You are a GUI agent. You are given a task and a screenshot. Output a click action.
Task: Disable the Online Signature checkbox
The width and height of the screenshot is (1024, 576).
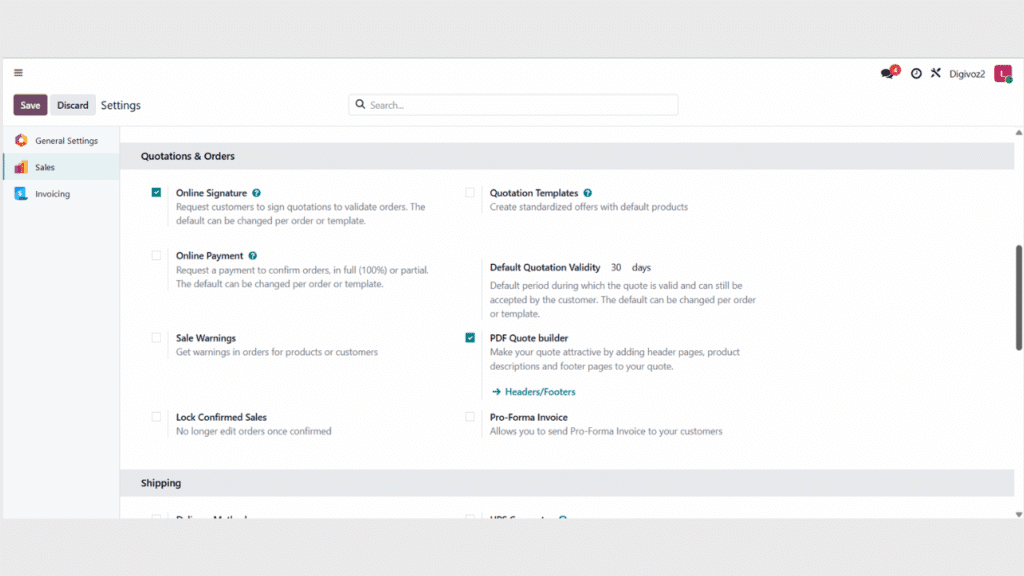[x=156, y=193]
